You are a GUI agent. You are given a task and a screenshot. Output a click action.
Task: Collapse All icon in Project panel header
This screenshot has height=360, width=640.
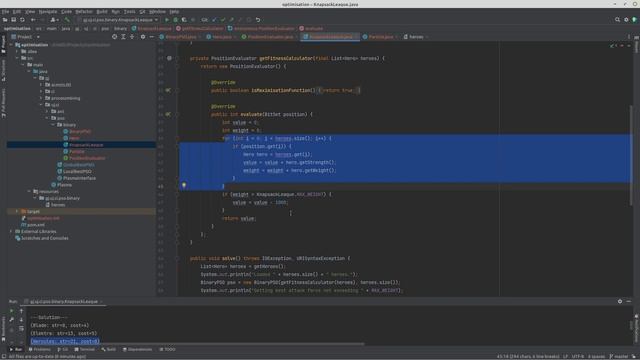[x=132, y=37]
